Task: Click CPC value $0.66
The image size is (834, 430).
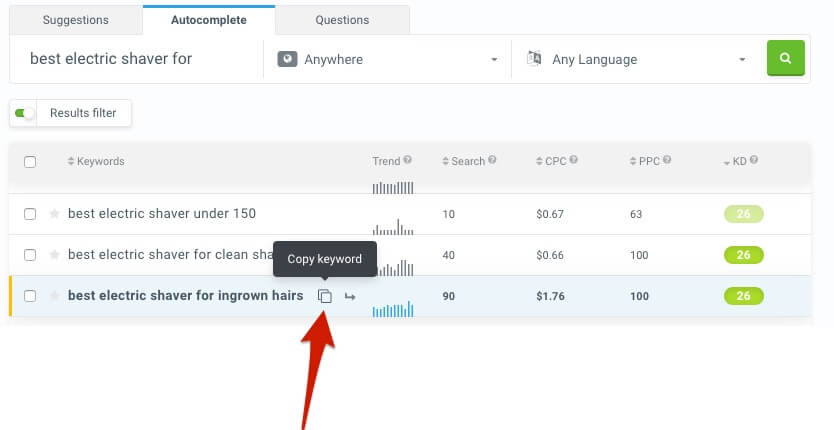Action: pyautogui.click(x=550, y=255)
